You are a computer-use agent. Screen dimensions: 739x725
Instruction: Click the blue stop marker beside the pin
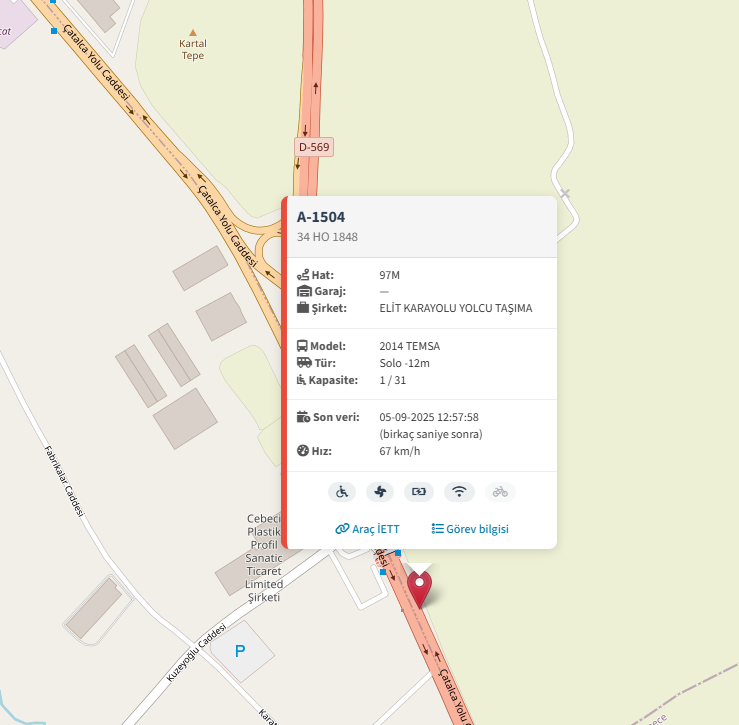[383, 572]
